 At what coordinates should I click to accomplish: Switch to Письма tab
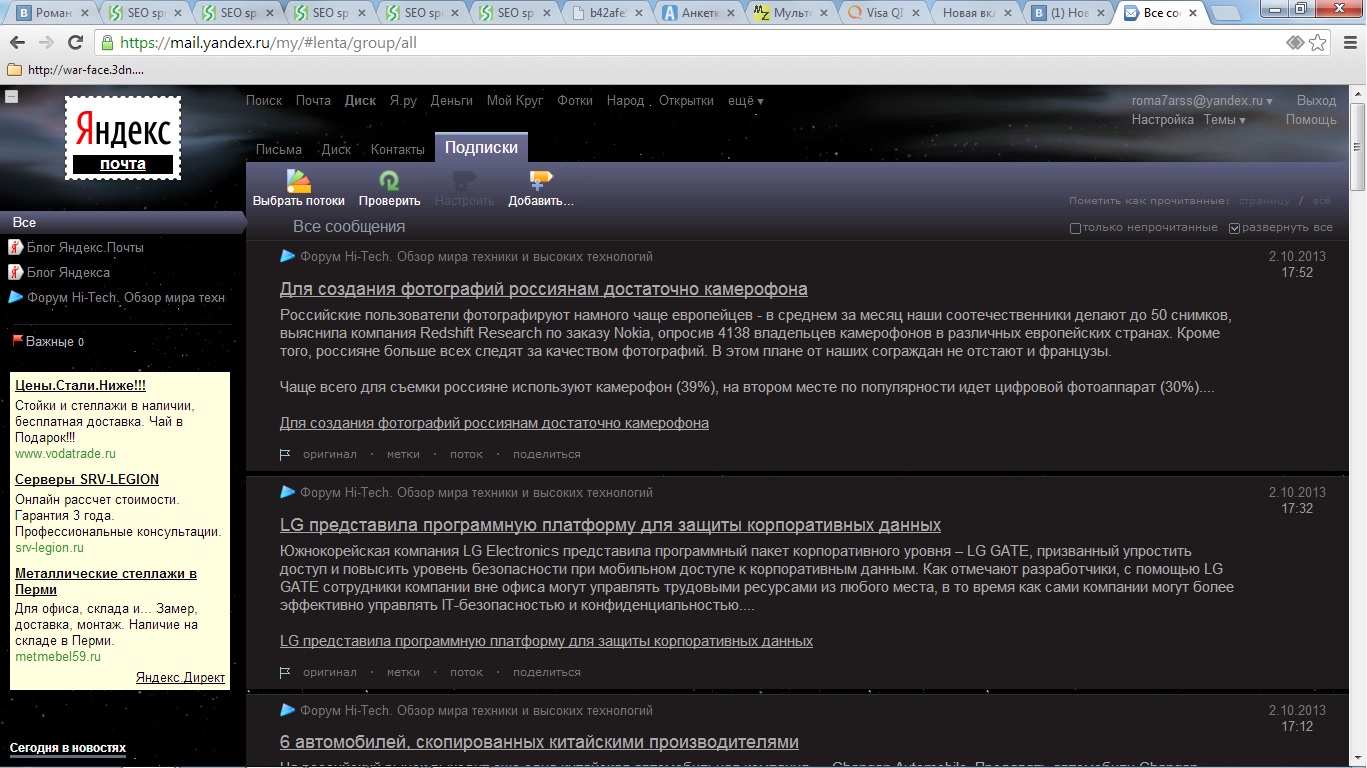click(x=279, y=149)
